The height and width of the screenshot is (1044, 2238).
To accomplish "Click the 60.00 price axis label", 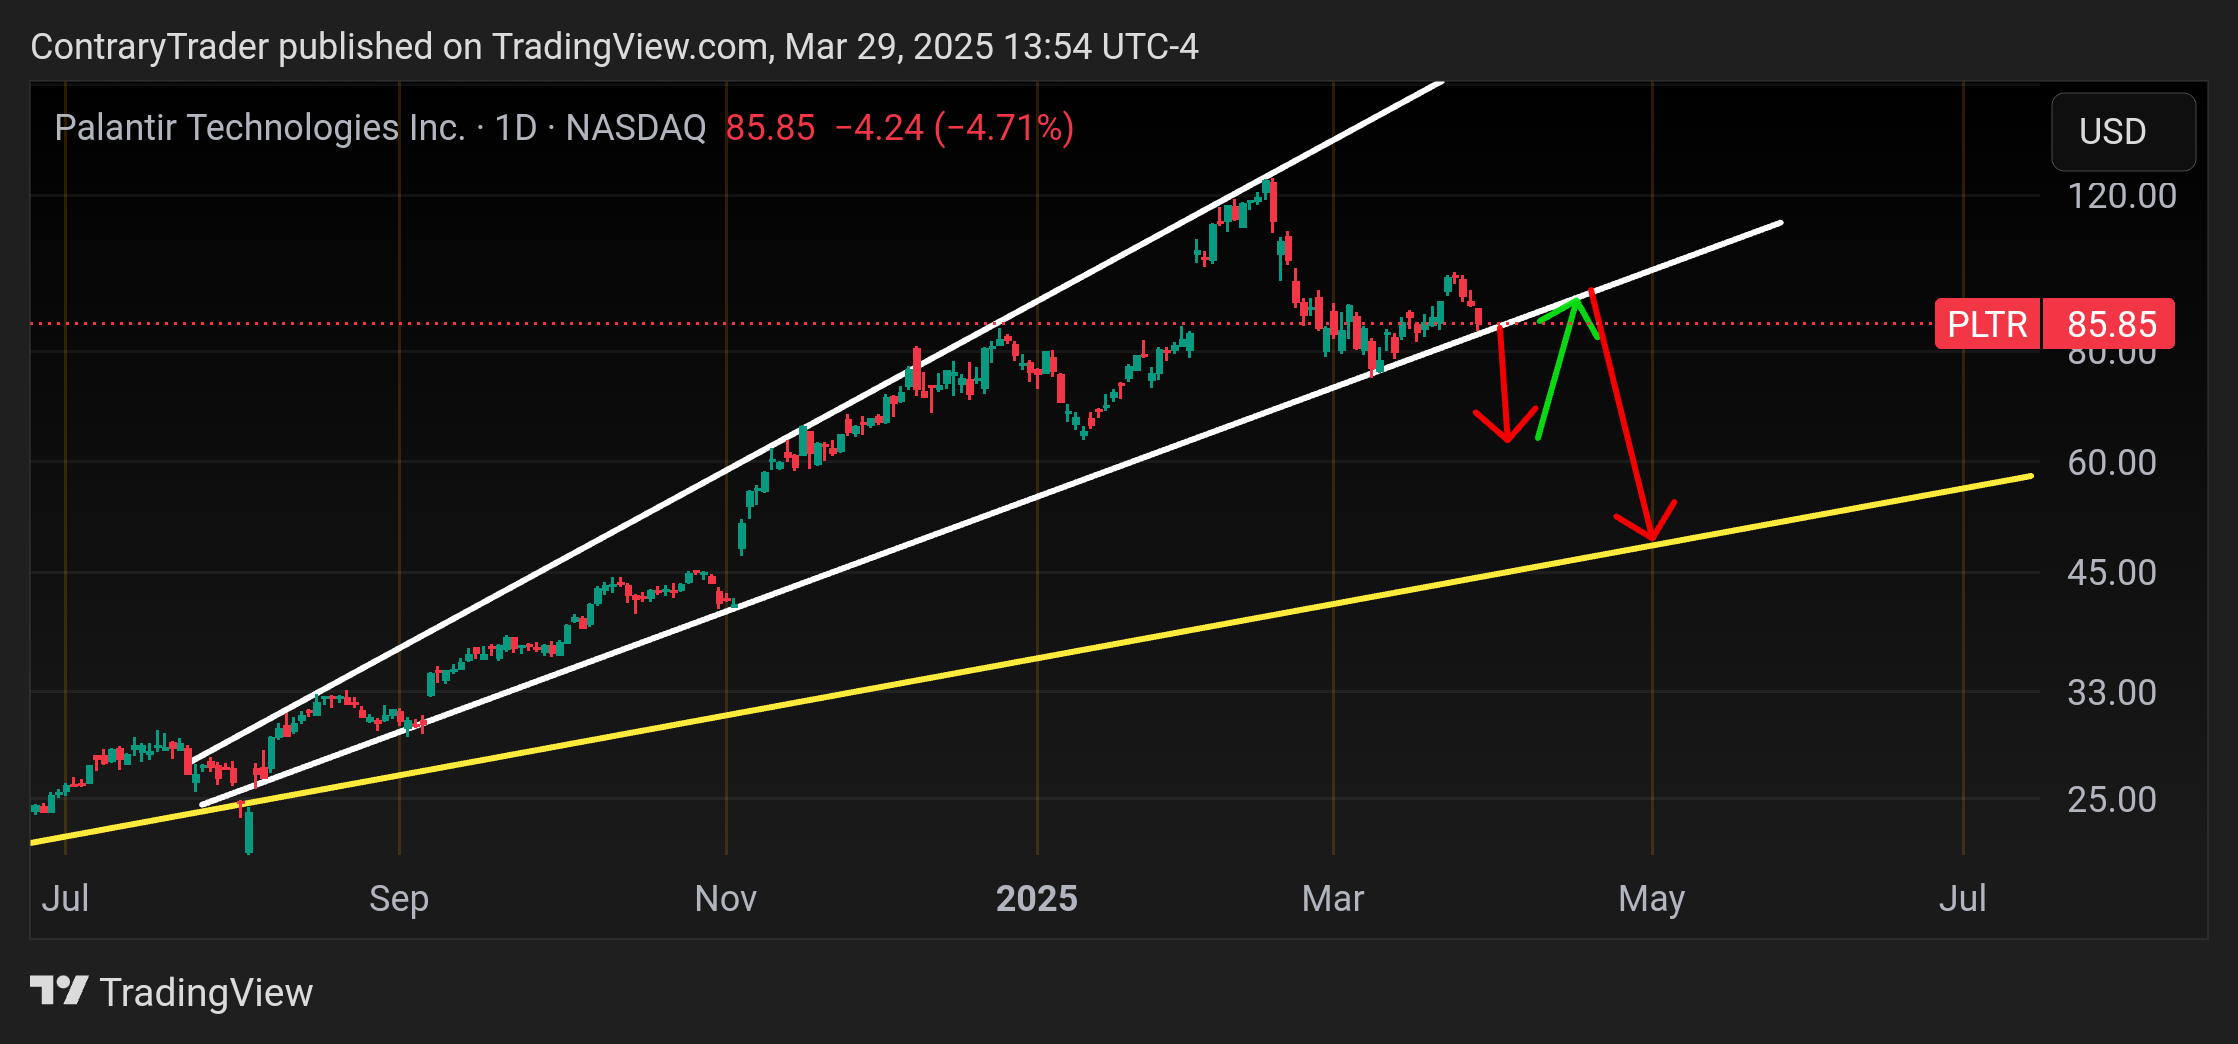I will pyautogui.click(x=2112, y=462).
